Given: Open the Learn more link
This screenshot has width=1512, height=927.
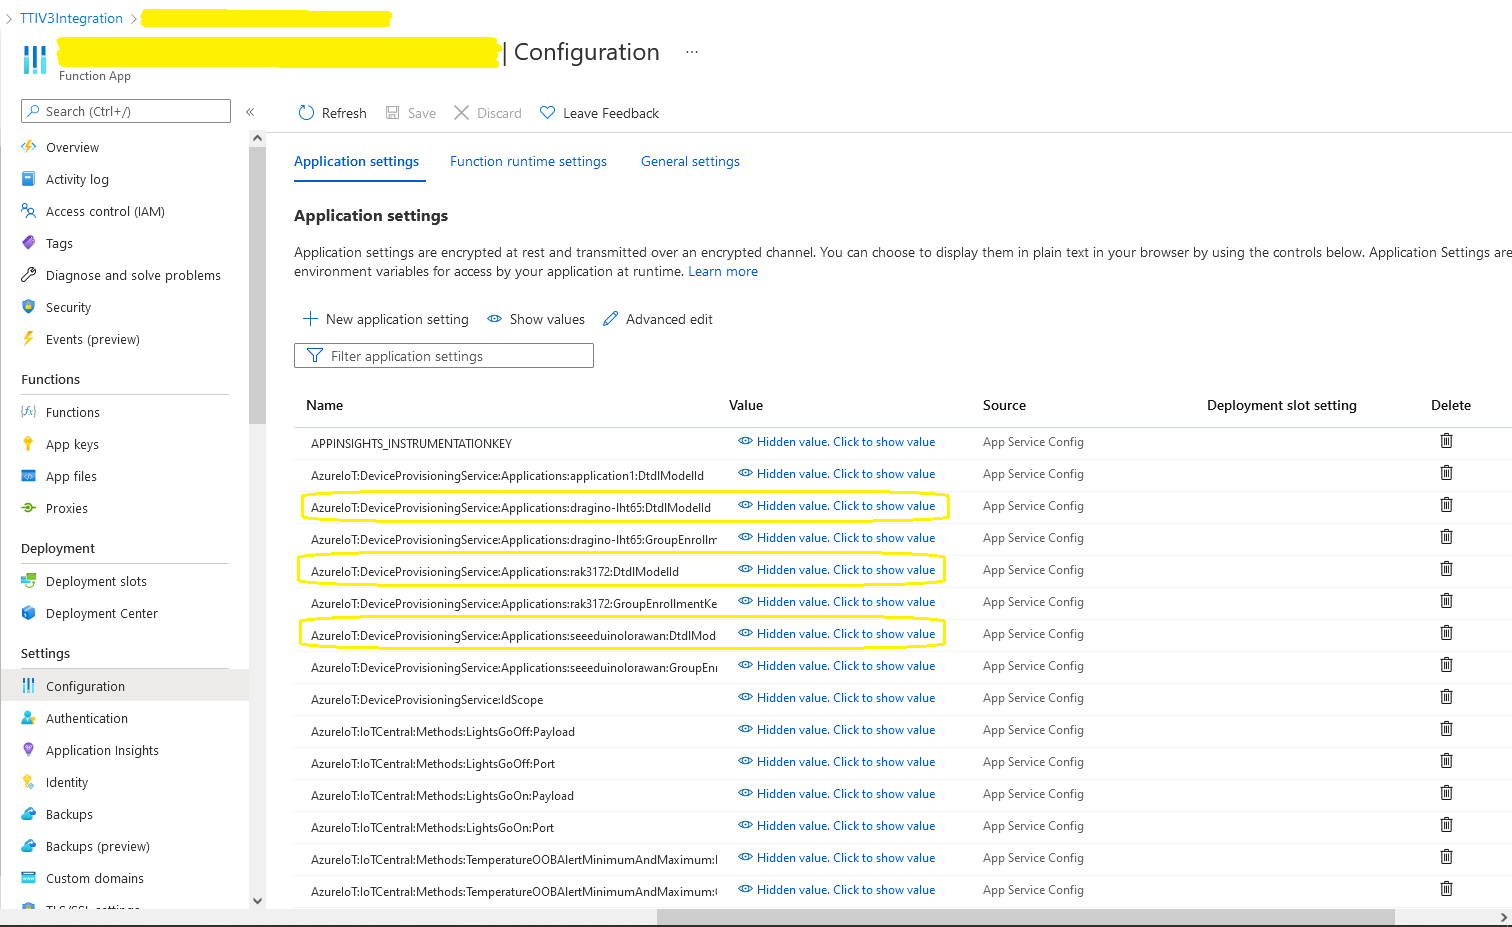Looking at the screenshot, I should coord(723,272).
